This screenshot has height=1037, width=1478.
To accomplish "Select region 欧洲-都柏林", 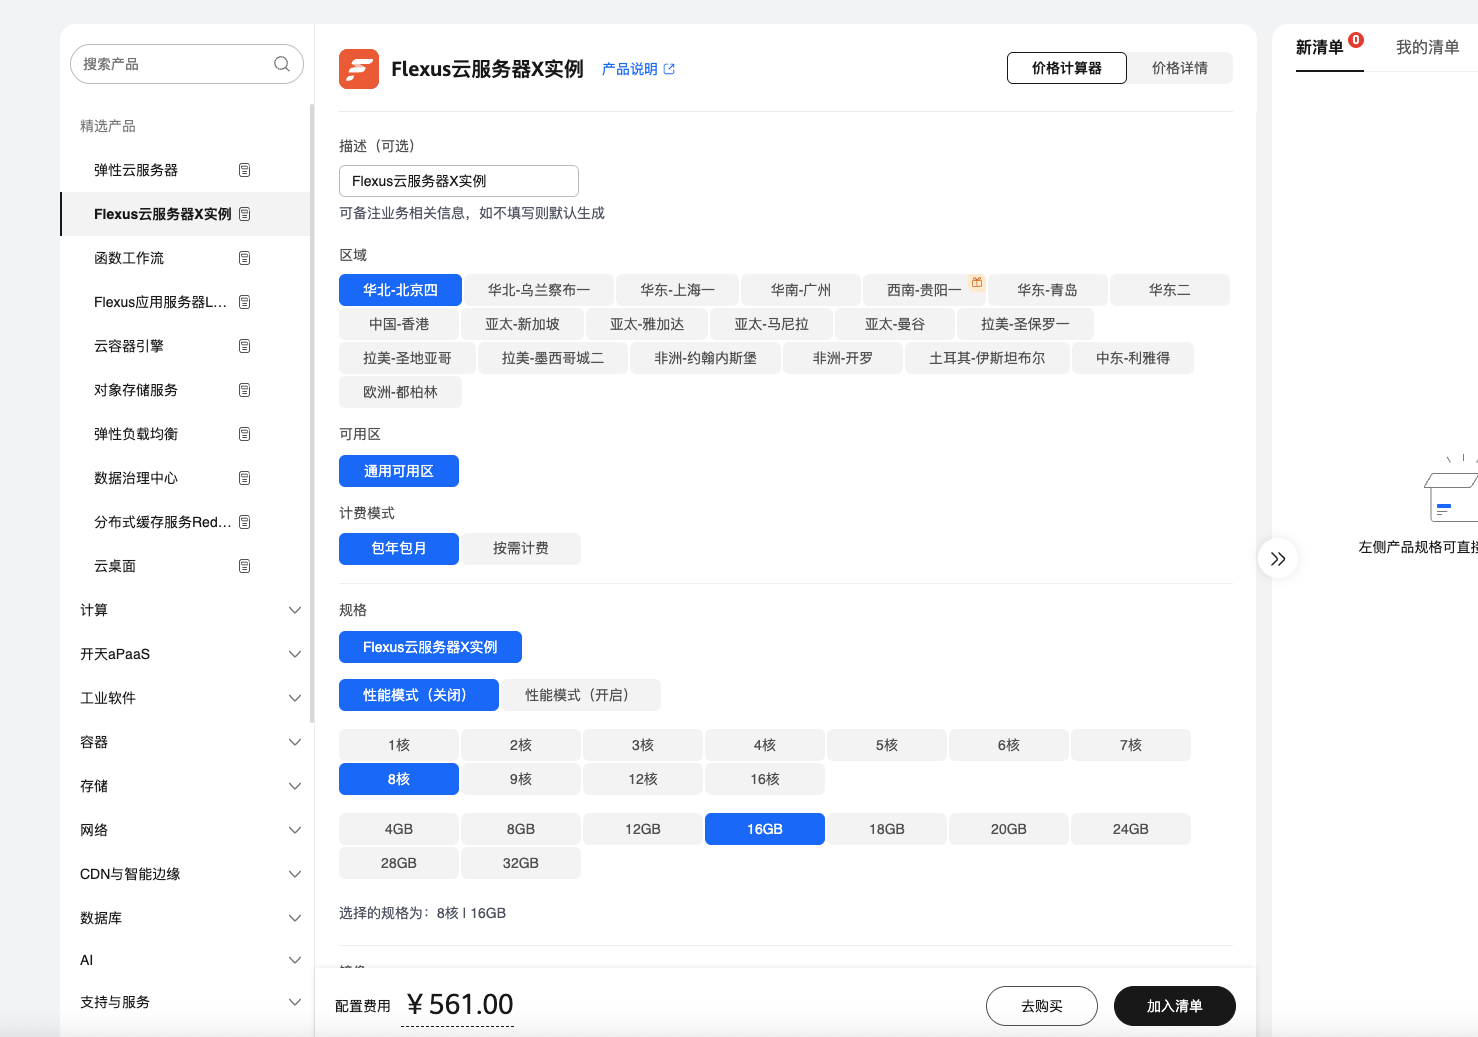I will [x=400, y=392].
